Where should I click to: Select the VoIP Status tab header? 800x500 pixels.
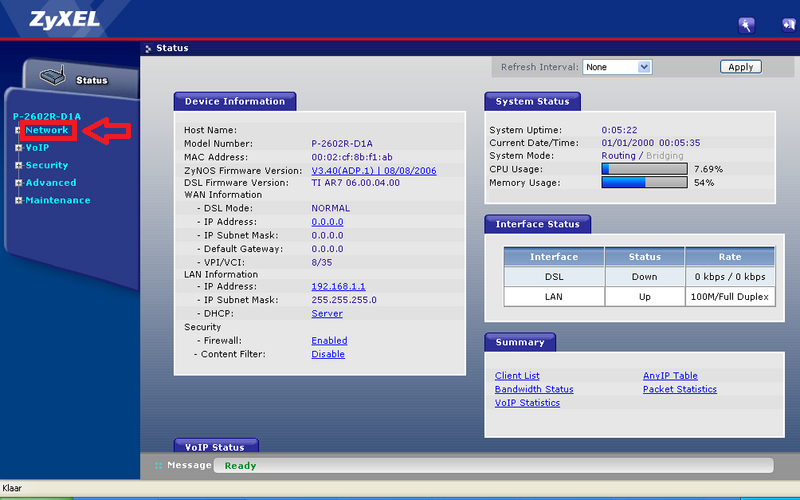click(x=215, y=445)
